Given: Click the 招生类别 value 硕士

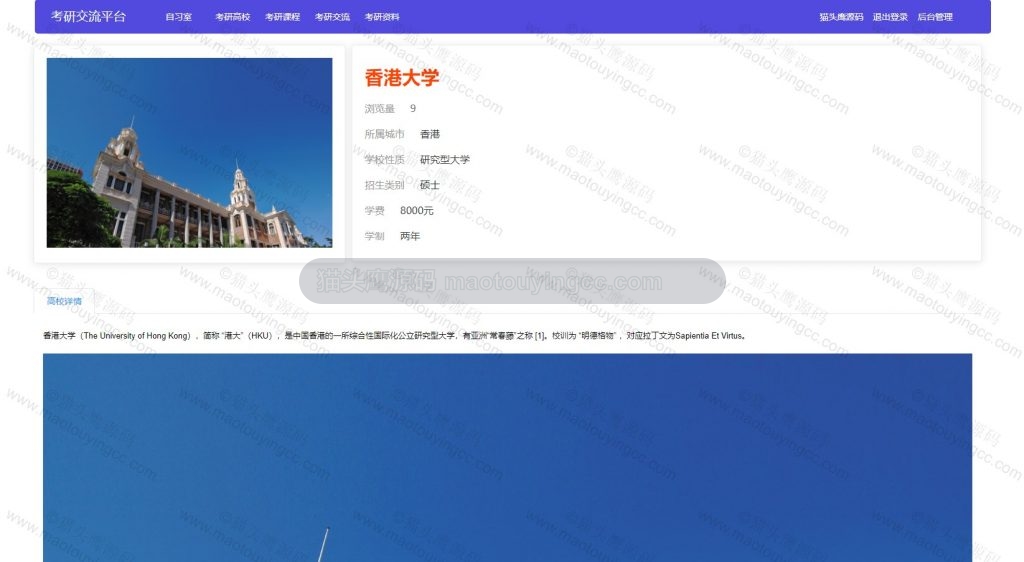Looking at the screenshot, I should (x=430, y=185).
